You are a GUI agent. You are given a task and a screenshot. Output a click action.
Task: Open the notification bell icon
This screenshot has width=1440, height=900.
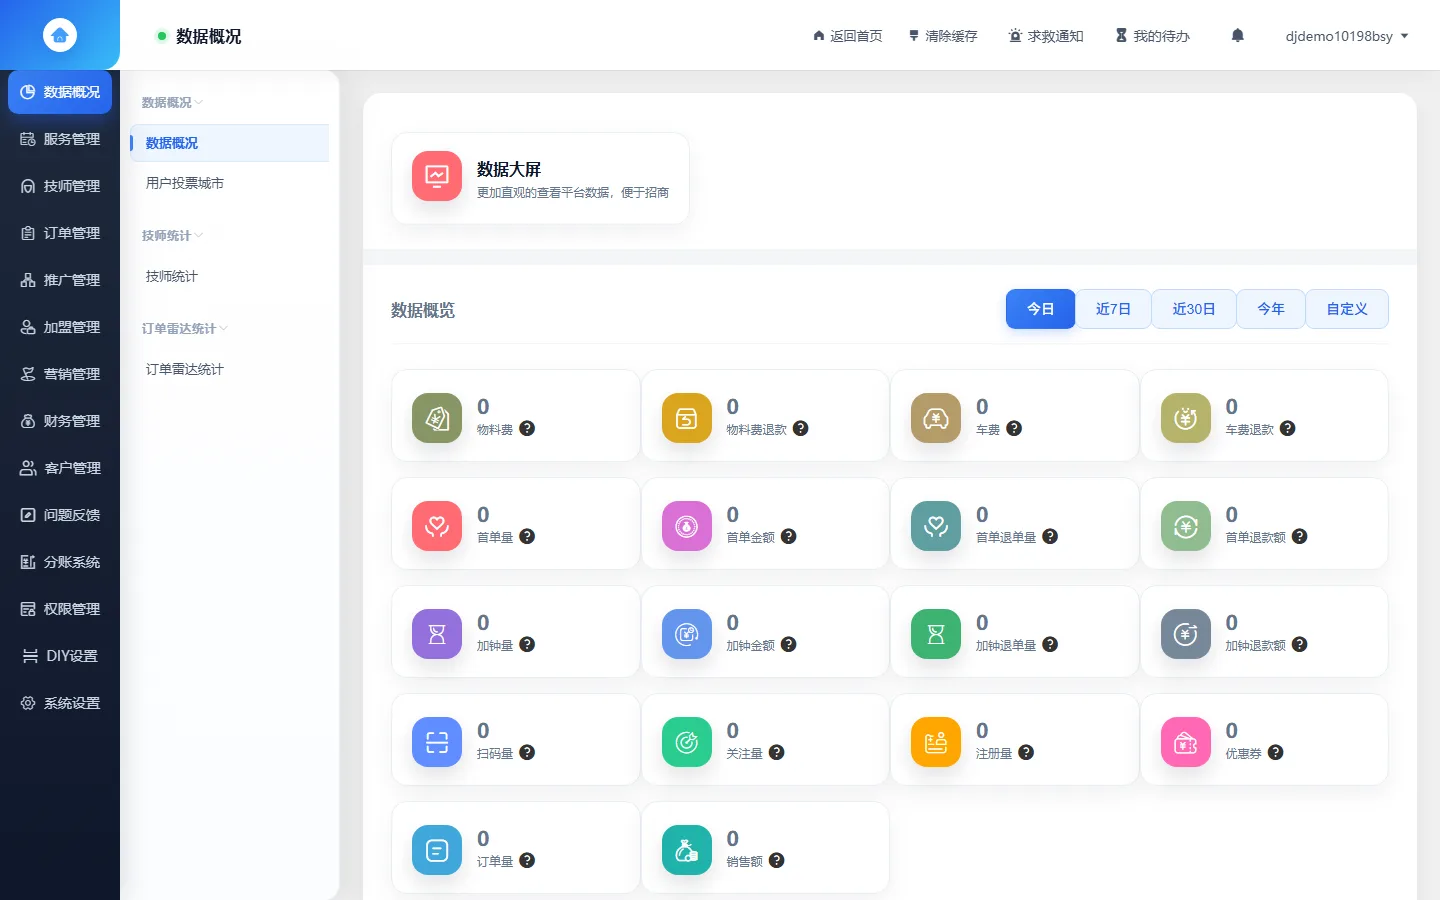point(1237,36)
